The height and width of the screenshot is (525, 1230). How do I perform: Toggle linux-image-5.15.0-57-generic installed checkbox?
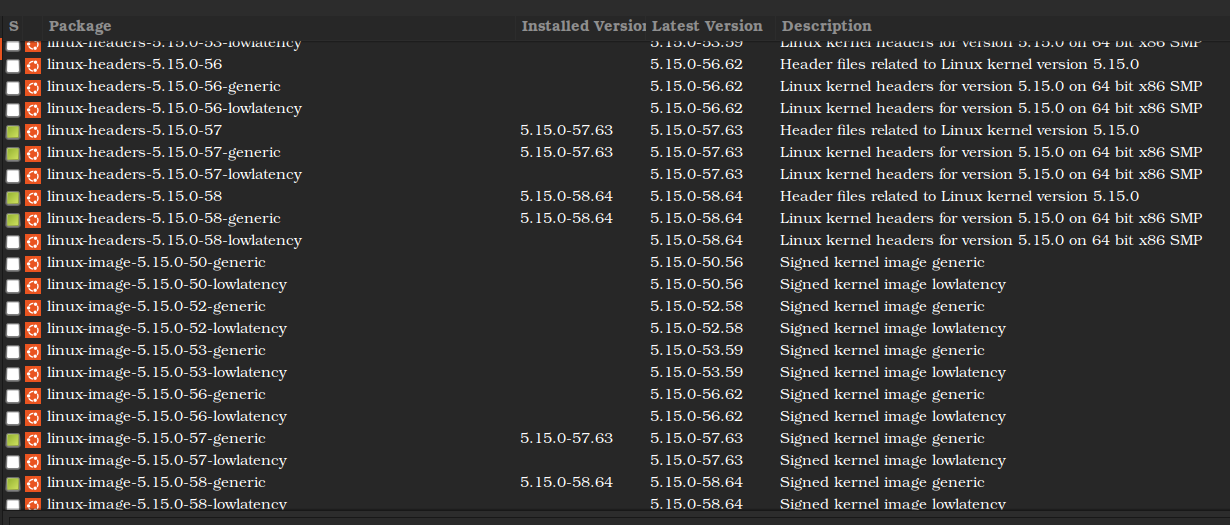(13, 440)
